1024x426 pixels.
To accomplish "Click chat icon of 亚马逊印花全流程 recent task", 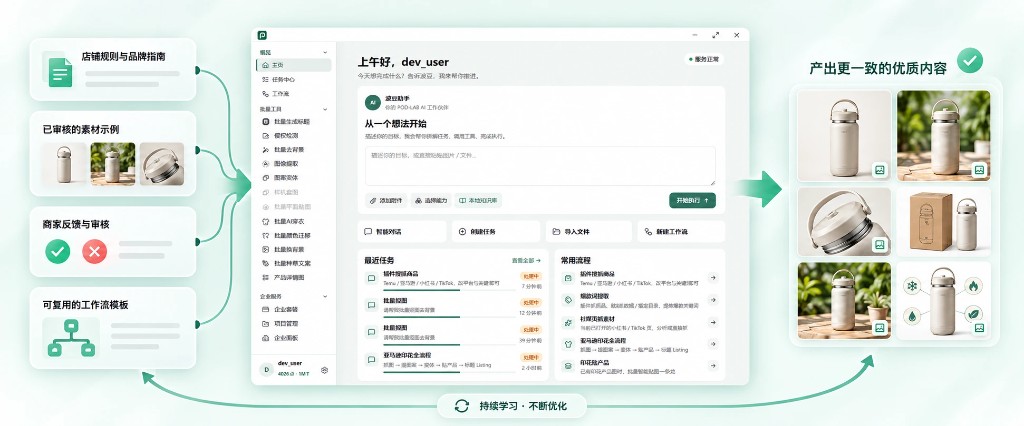I will click(x=372, y=361).
